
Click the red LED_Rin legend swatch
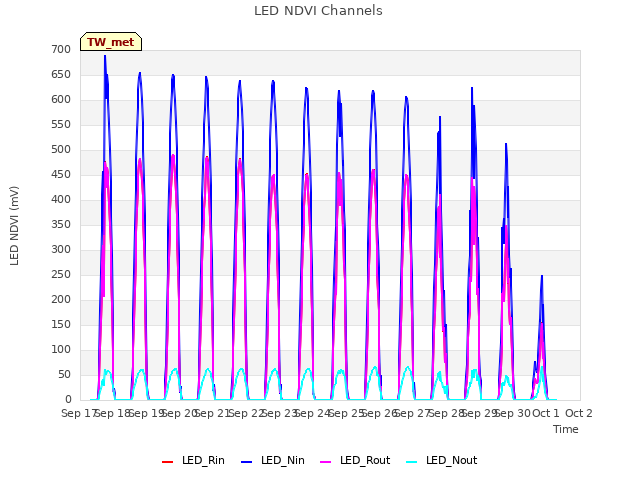point(168,462)
